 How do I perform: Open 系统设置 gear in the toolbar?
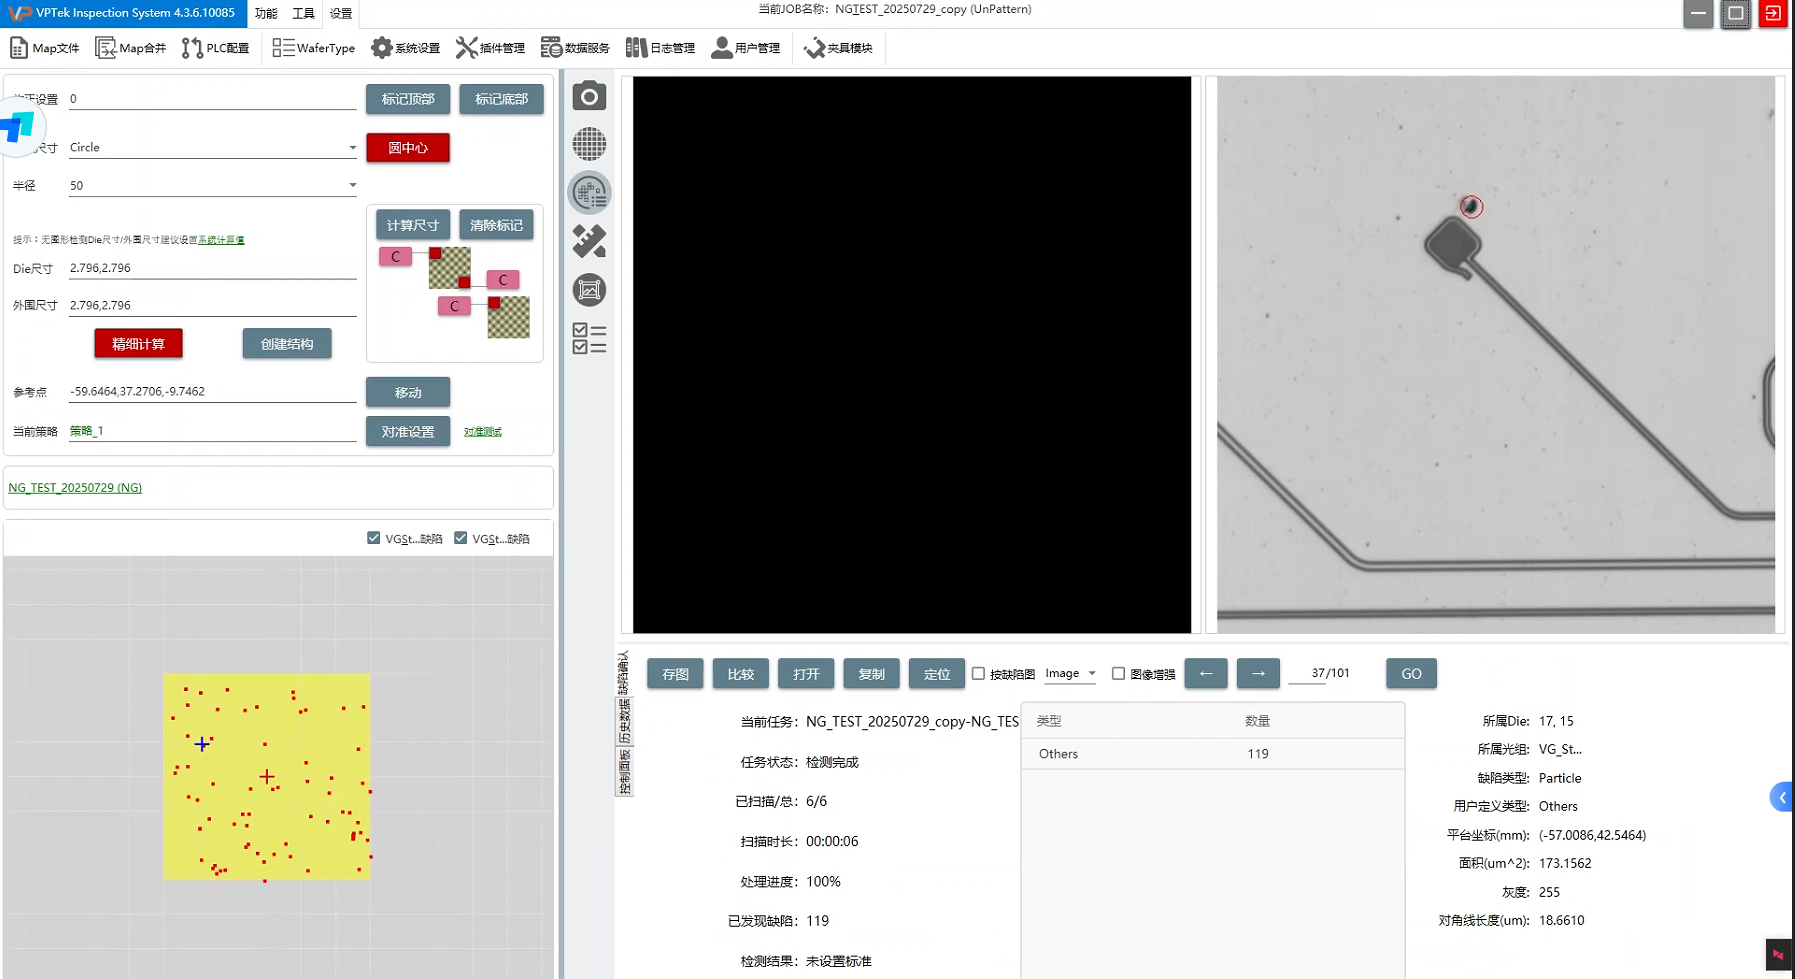[405, 48]
